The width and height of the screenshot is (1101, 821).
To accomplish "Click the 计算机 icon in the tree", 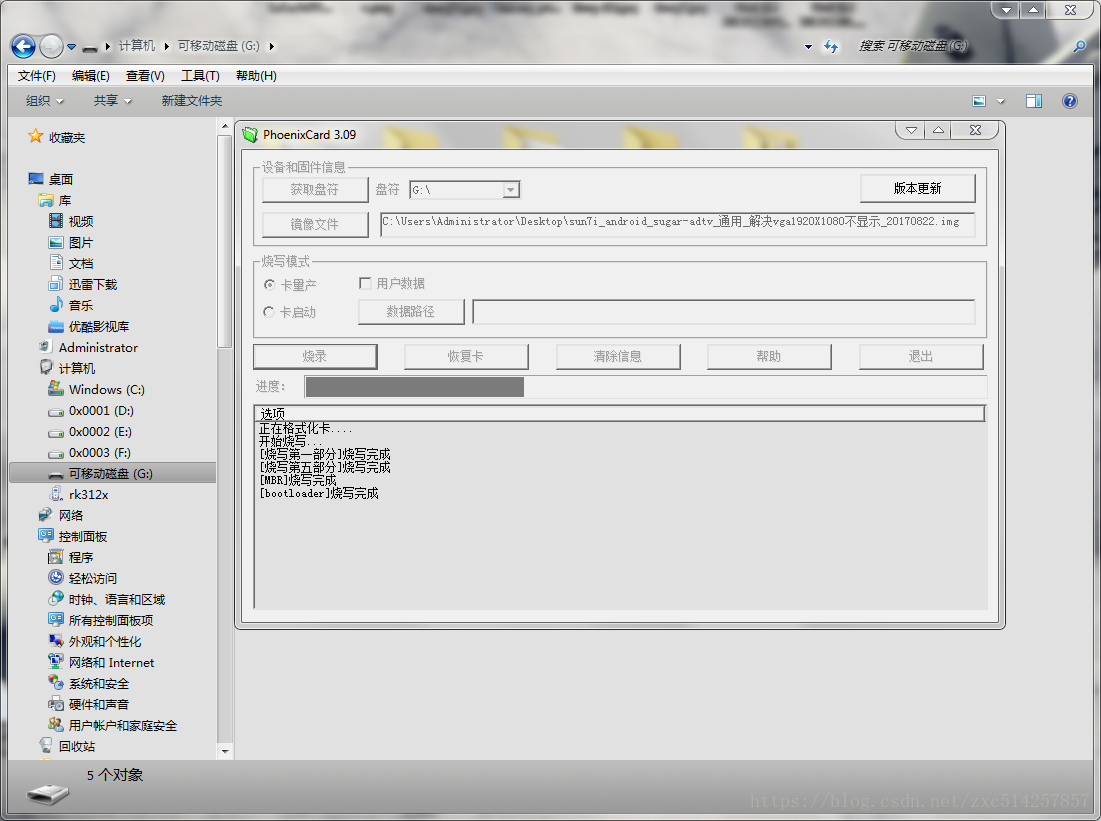I will [x=46, y=367].
